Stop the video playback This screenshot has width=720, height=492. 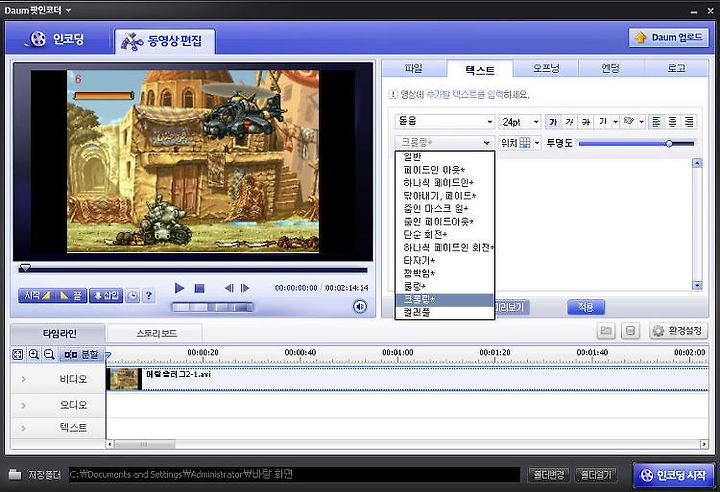(199, 288)
